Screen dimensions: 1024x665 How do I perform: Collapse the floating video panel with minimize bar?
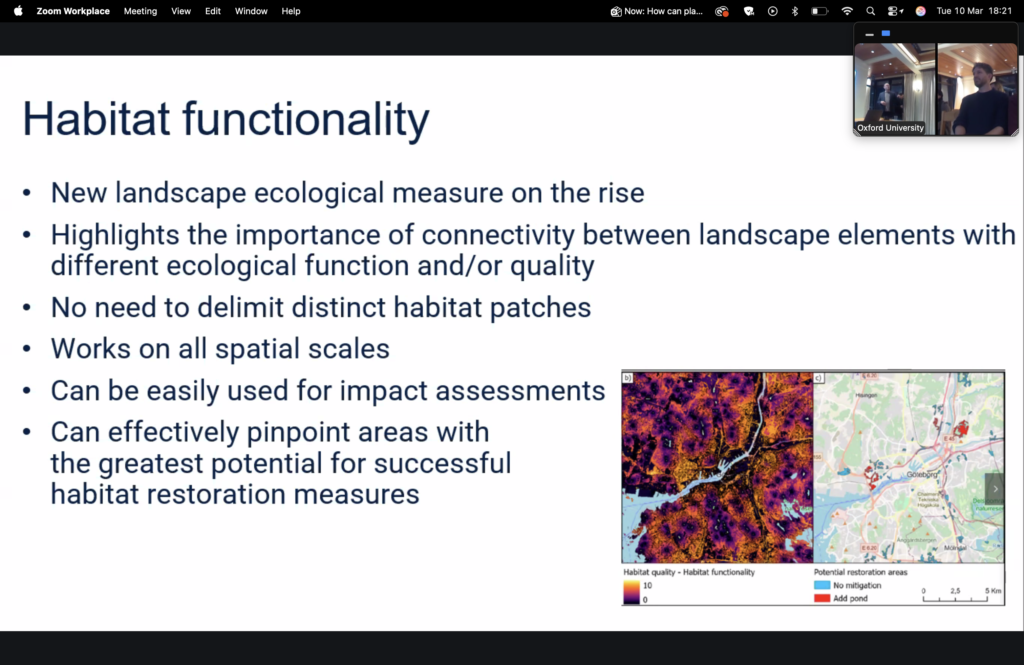(x=869, y=34)
